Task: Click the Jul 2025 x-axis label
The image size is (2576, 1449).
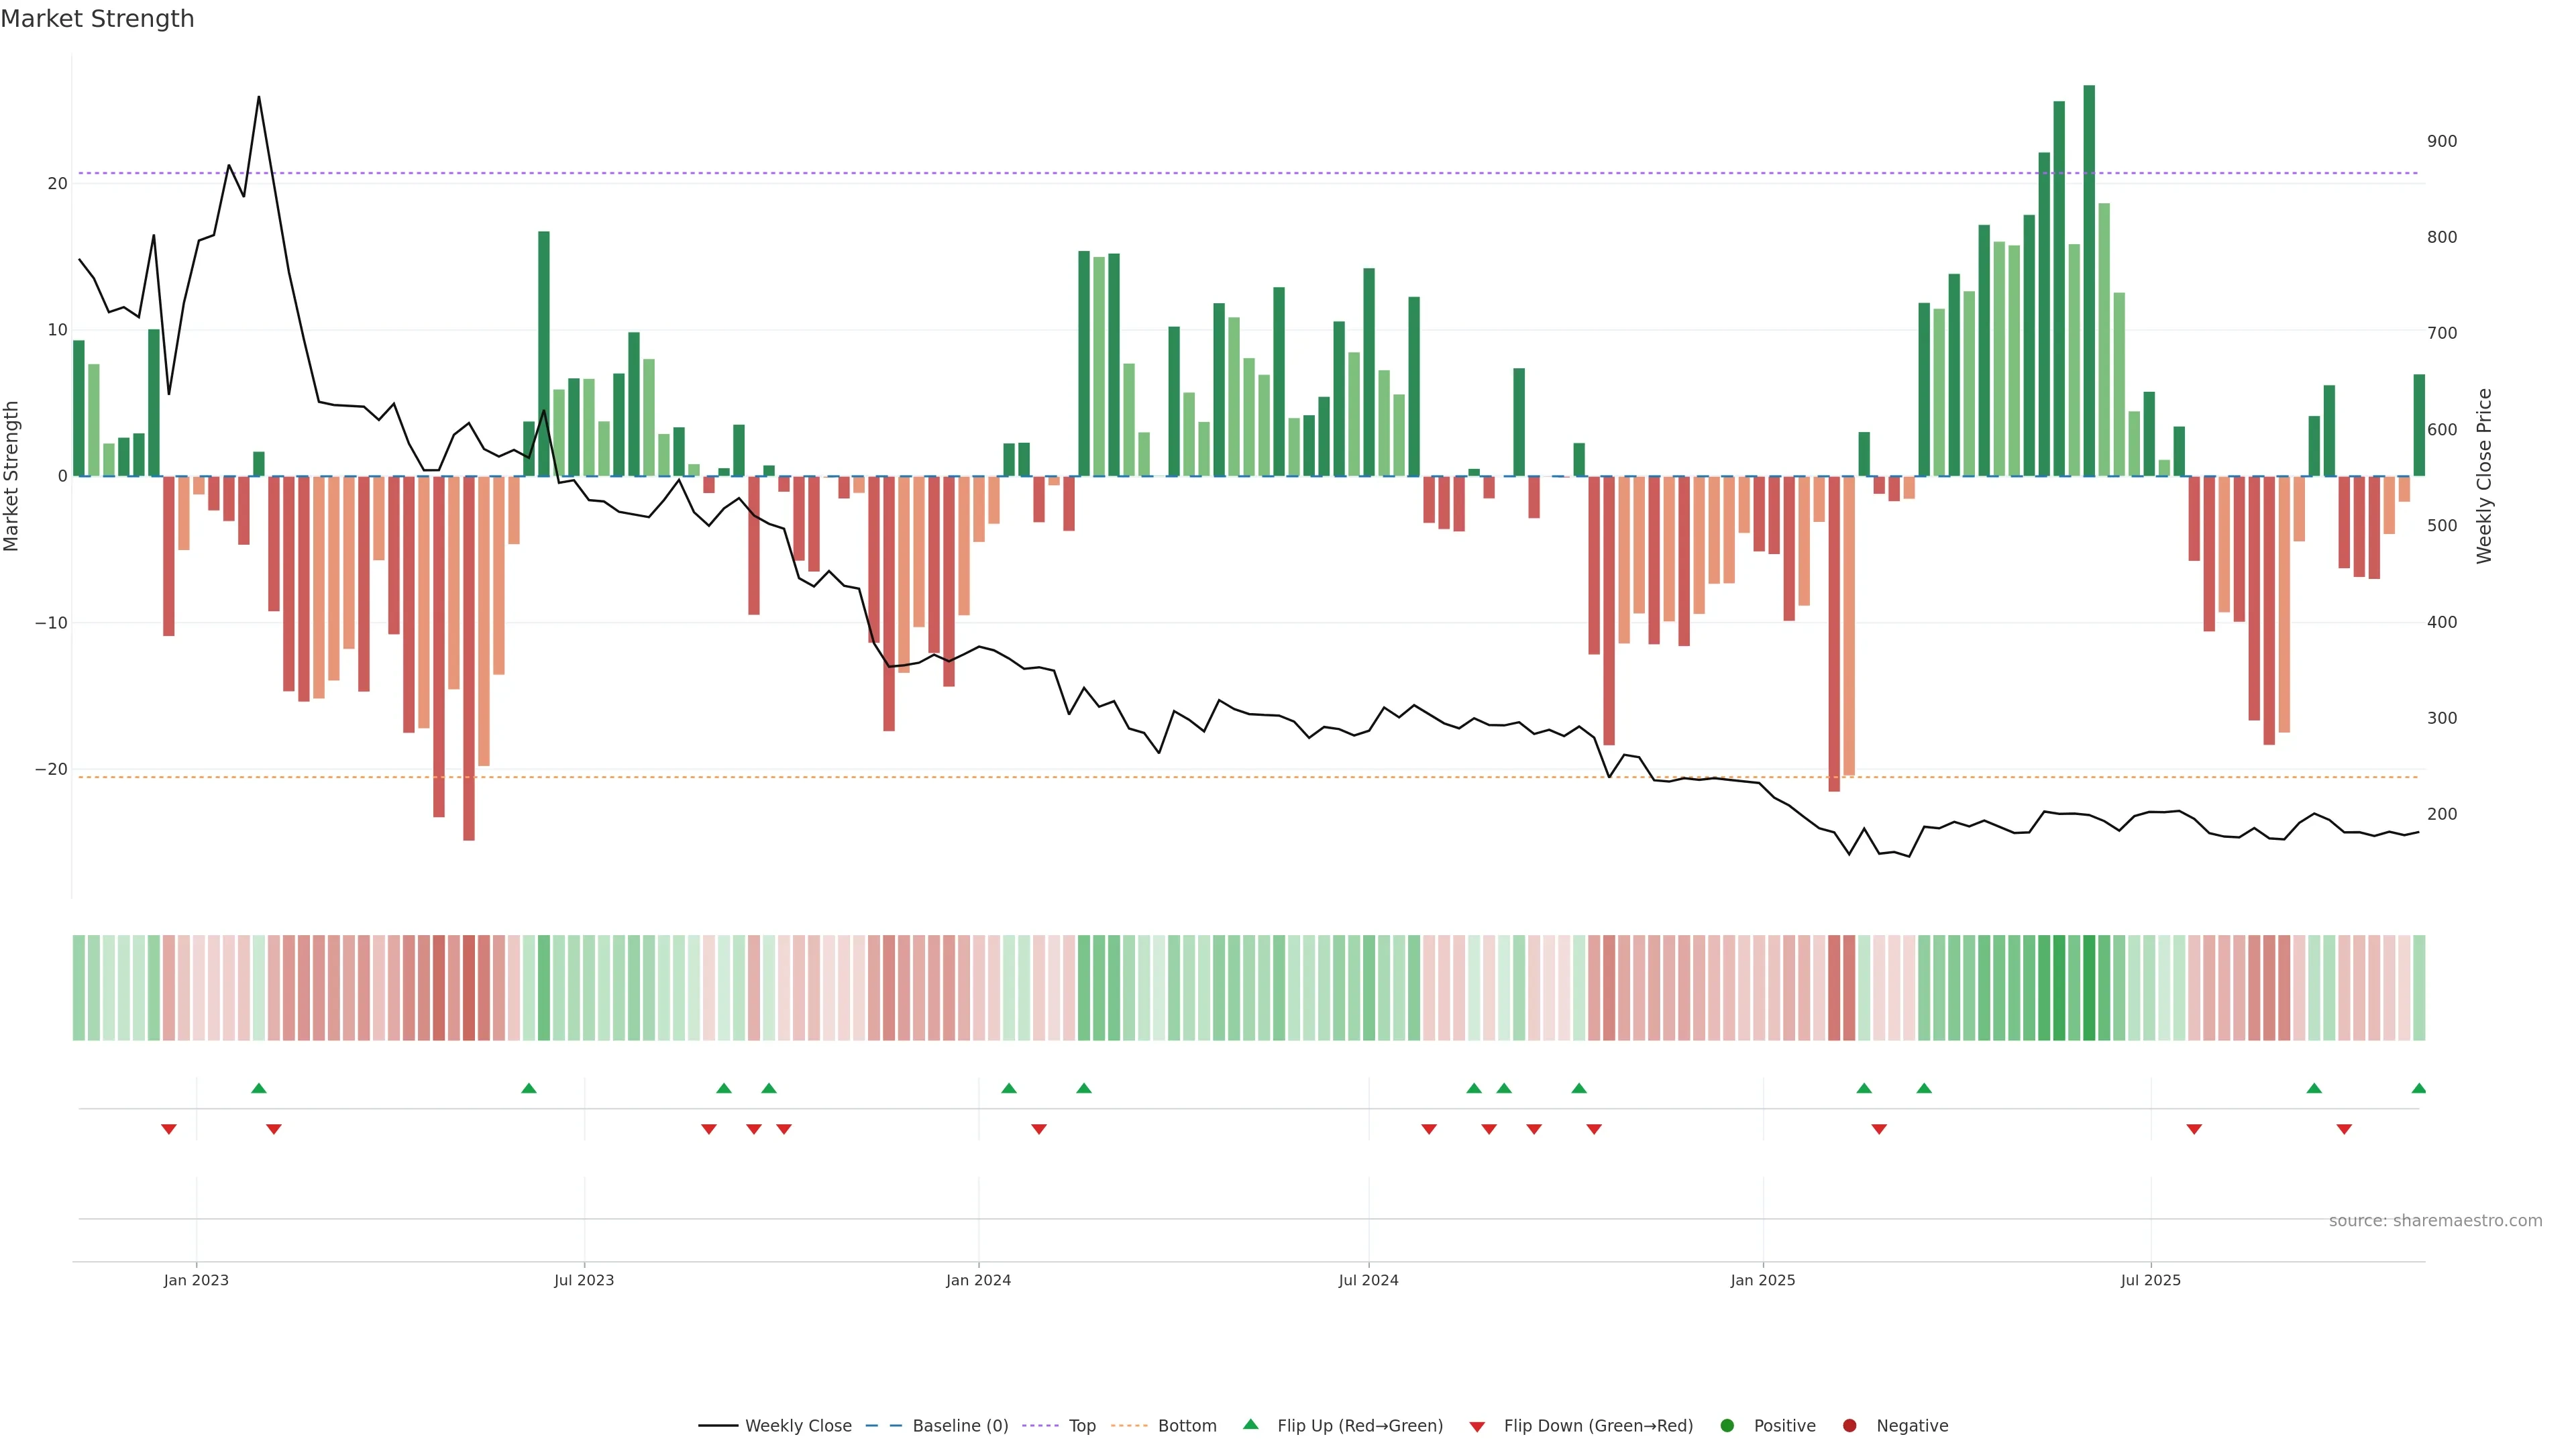Action: (x=2150, y=1280)
